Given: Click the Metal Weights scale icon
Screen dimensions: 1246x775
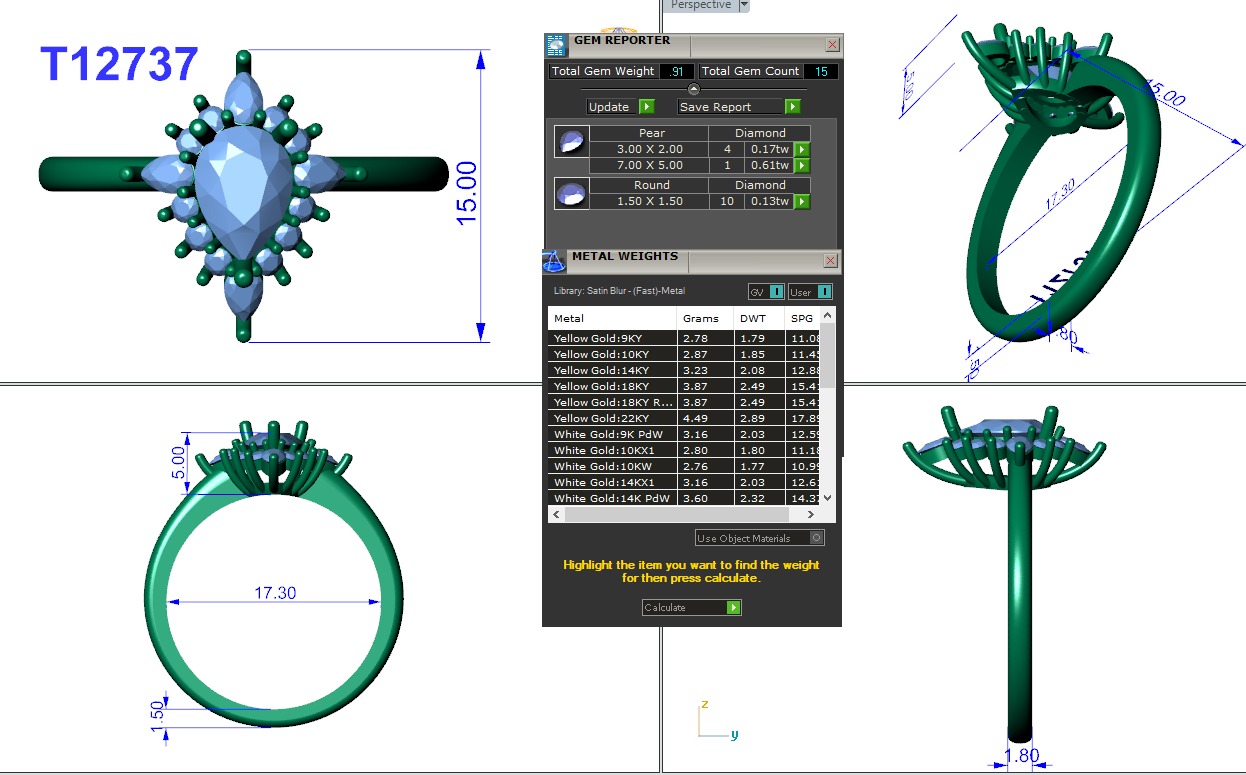Looking at the screenshot, I should pos(554,262).
